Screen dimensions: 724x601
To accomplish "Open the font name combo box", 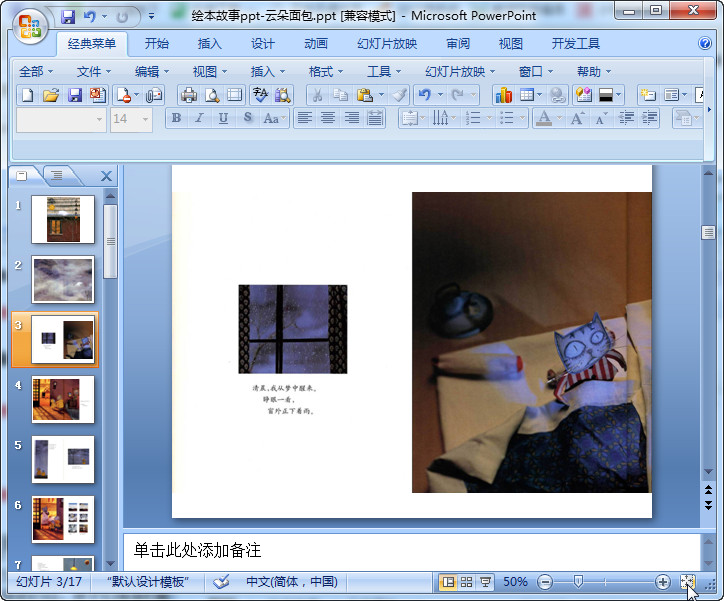I will 61,120.
